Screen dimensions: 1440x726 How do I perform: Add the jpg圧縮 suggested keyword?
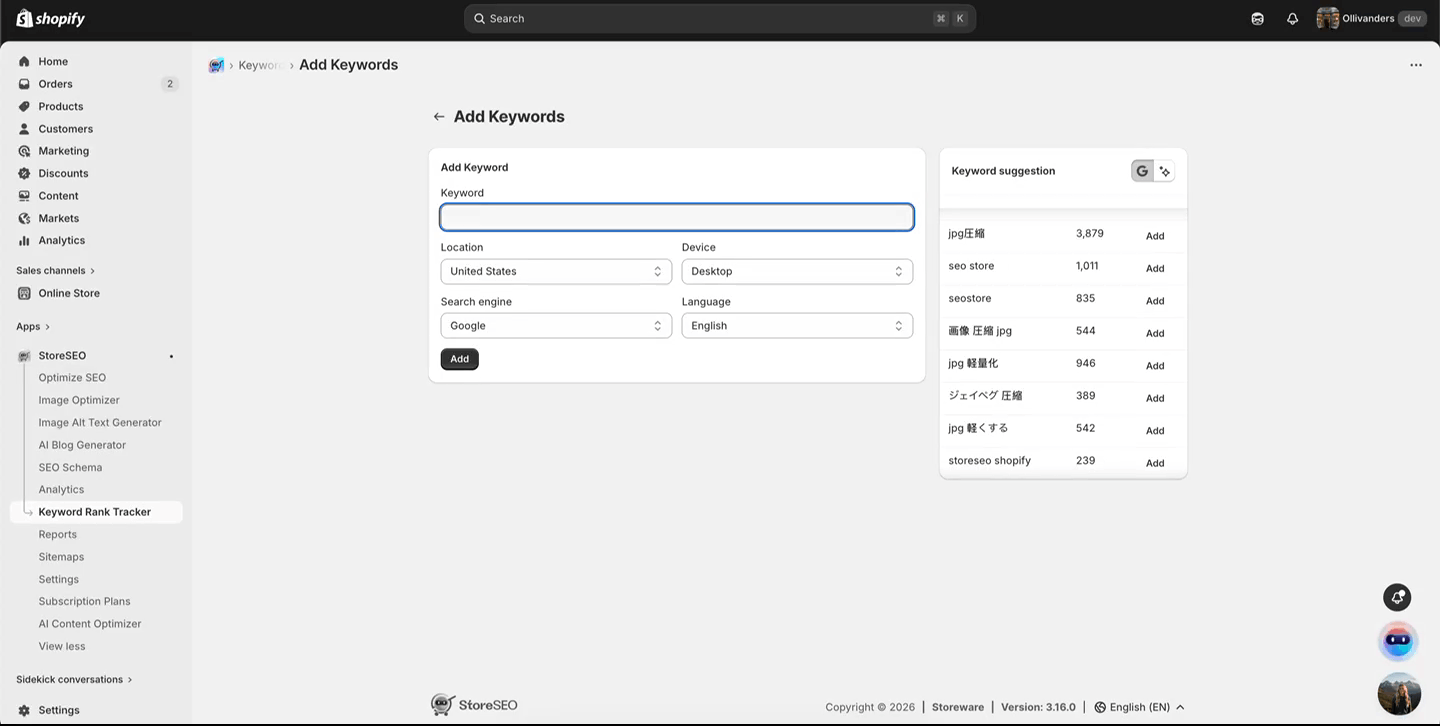tap(1154, 236)
